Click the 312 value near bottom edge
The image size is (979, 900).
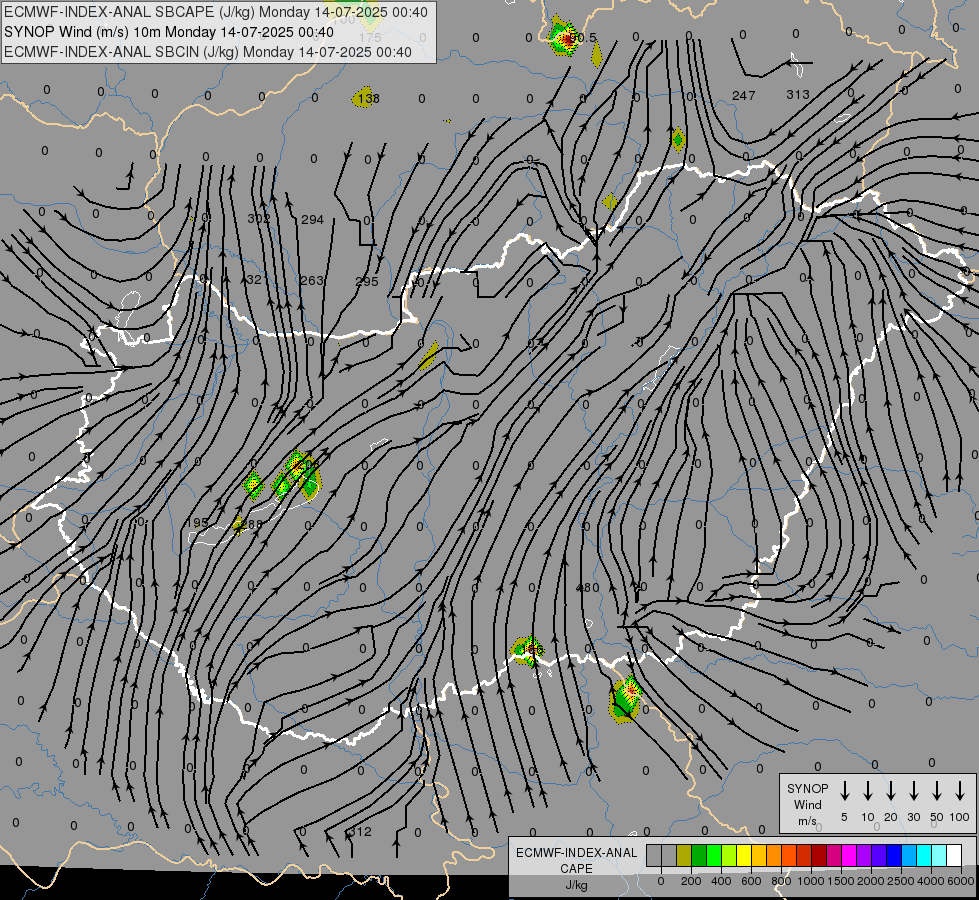(361, 831)
